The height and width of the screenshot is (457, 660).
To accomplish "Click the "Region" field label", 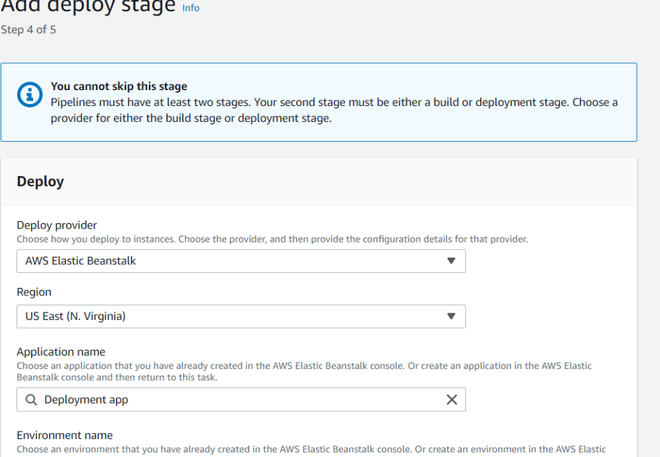I will point(34,292).
